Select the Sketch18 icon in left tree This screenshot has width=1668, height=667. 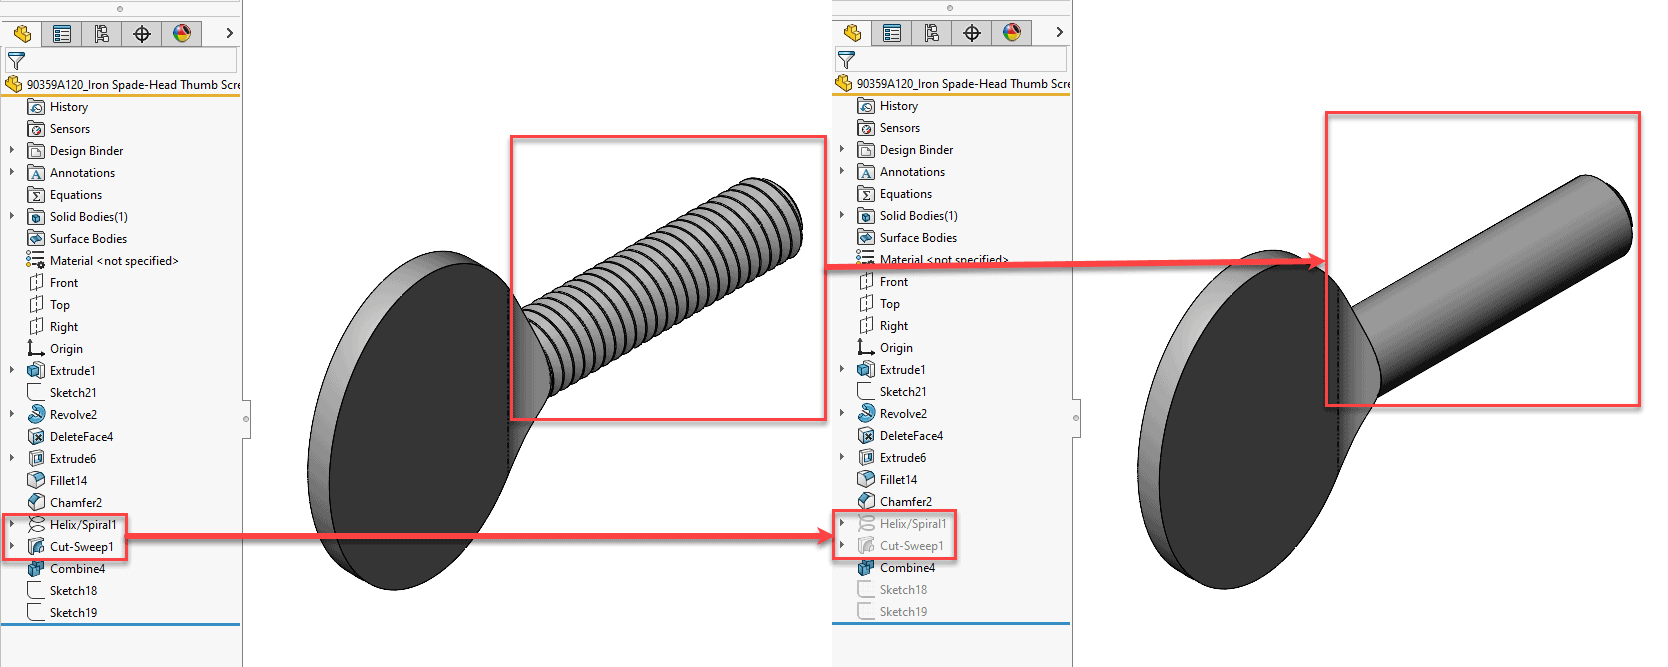pos(36,591)
